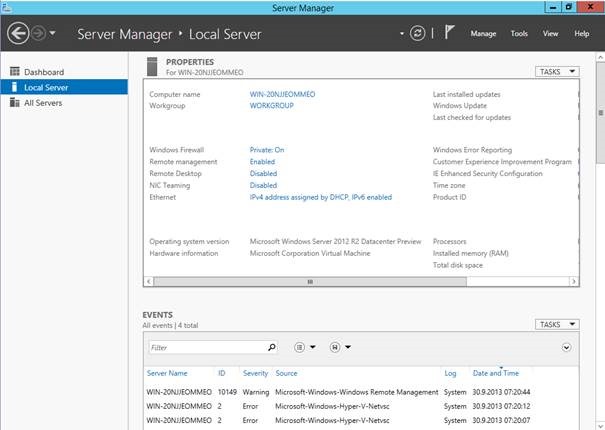Sort events by Date and Time column

(495, 373)
